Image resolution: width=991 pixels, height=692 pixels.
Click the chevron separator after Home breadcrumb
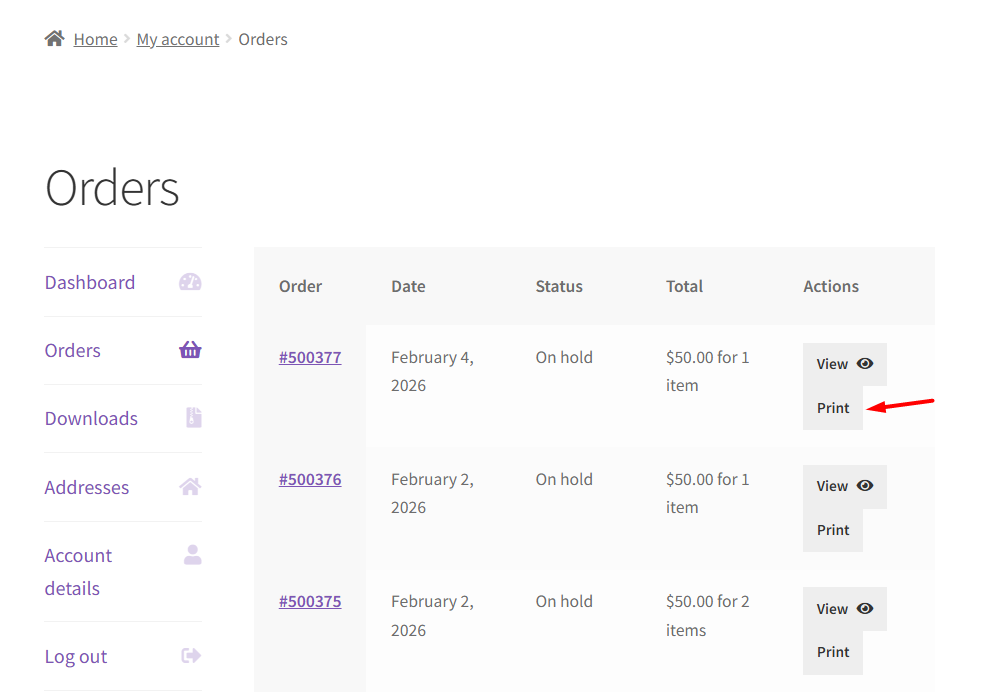(125, 39)
